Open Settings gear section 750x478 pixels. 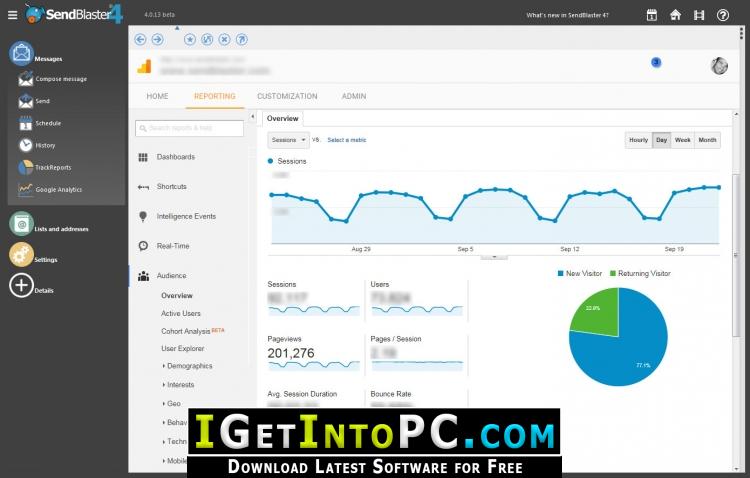coord(21,255)
